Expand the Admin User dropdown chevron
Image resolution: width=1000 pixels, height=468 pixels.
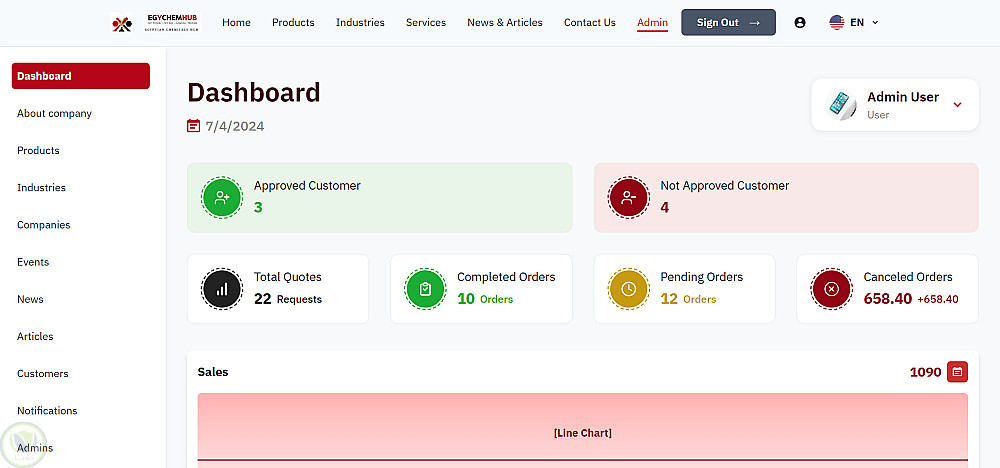957,105
